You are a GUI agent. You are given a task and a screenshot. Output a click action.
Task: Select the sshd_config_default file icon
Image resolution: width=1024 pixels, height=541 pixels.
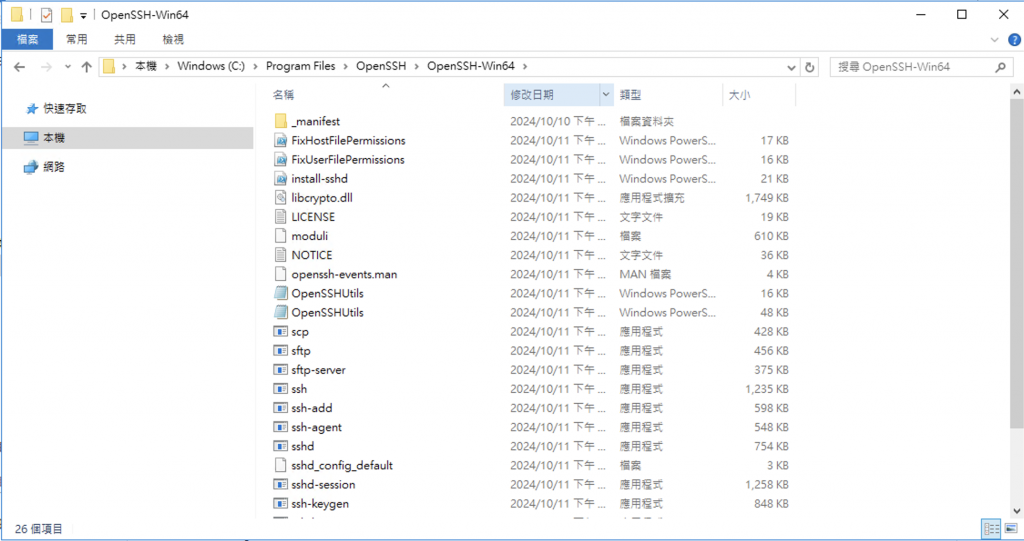[x=281, y=465]
